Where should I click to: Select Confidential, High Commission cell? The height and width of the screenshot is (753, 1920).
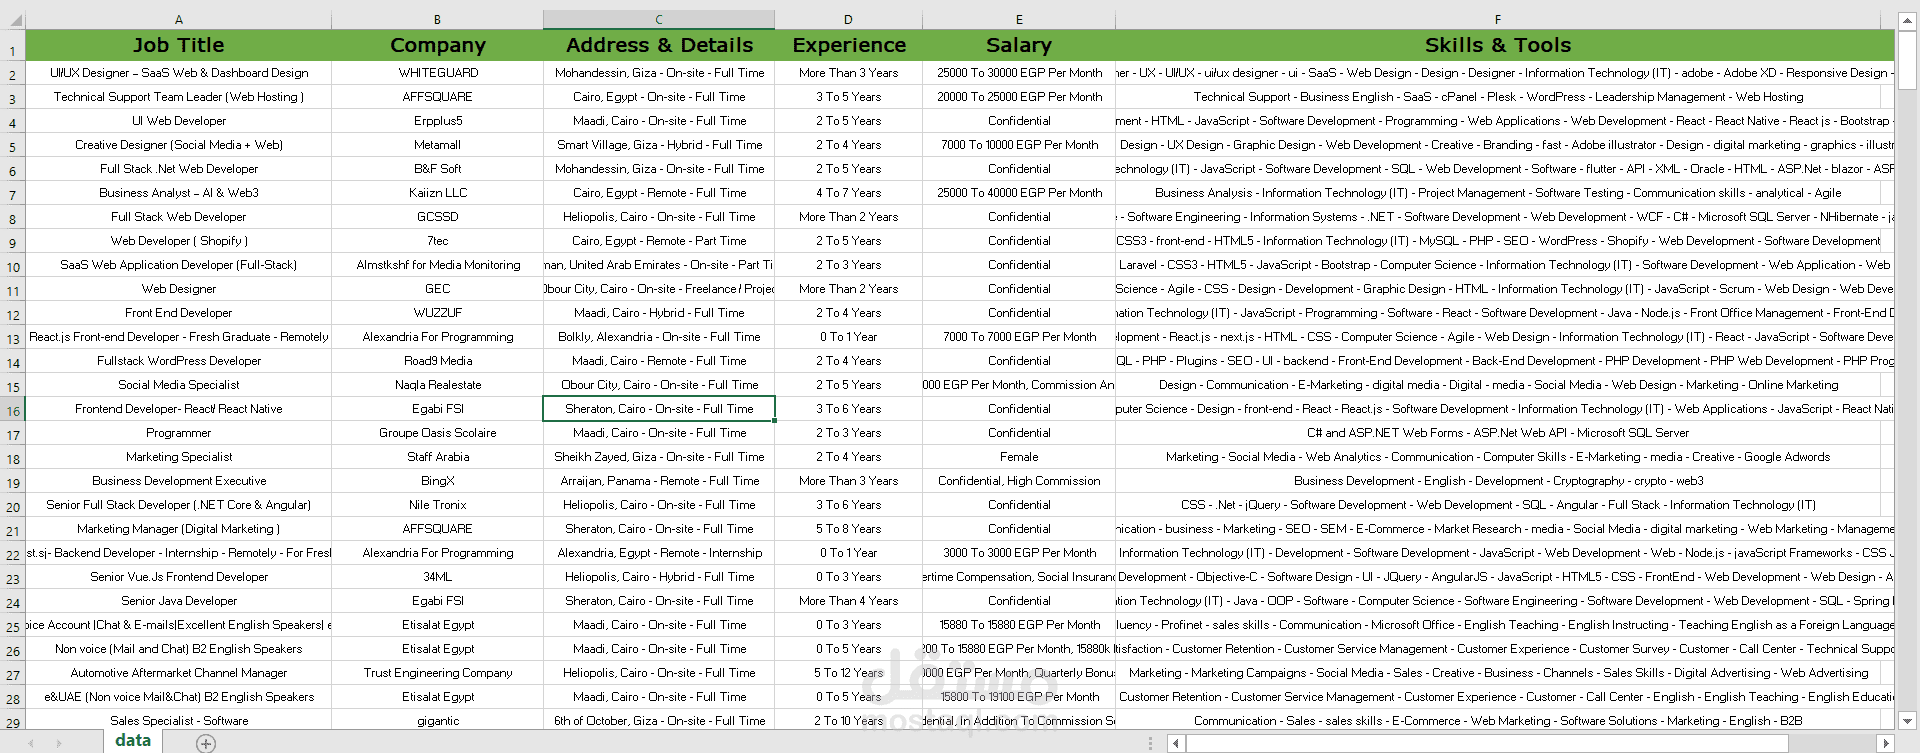(x=1019, y=481)
